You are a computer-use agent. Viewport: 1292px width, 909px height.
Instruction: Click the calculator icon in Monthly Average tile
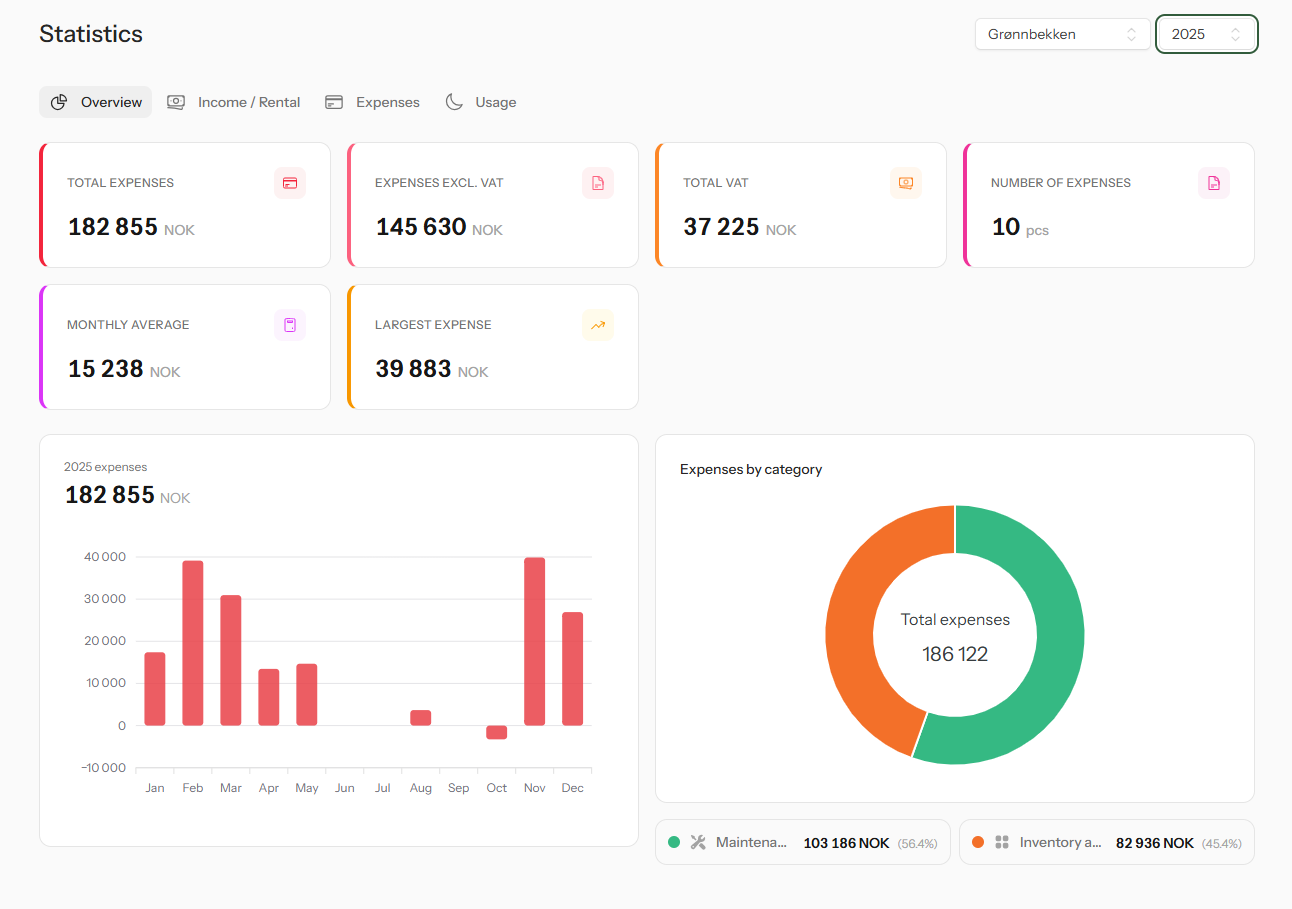pyautogui.click(x=290, y=325)
